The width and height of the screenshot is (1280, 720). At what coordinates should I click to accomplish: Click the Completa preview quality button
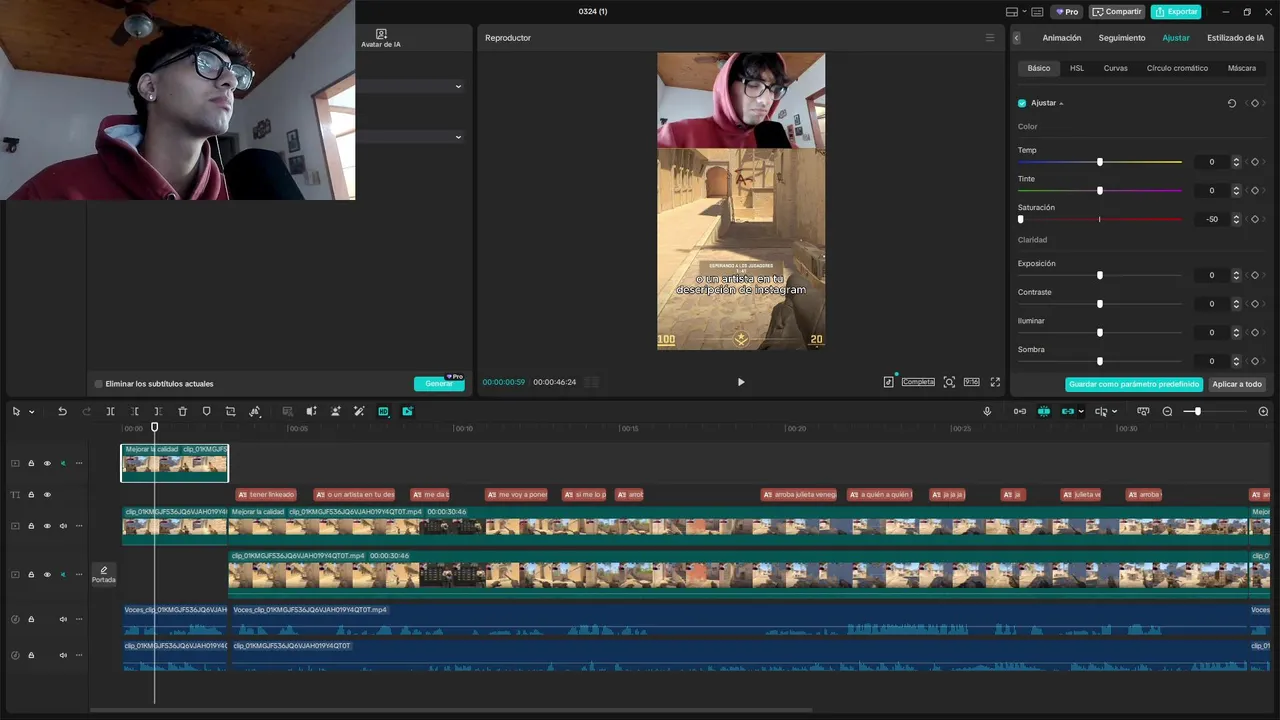coord(918,382)
